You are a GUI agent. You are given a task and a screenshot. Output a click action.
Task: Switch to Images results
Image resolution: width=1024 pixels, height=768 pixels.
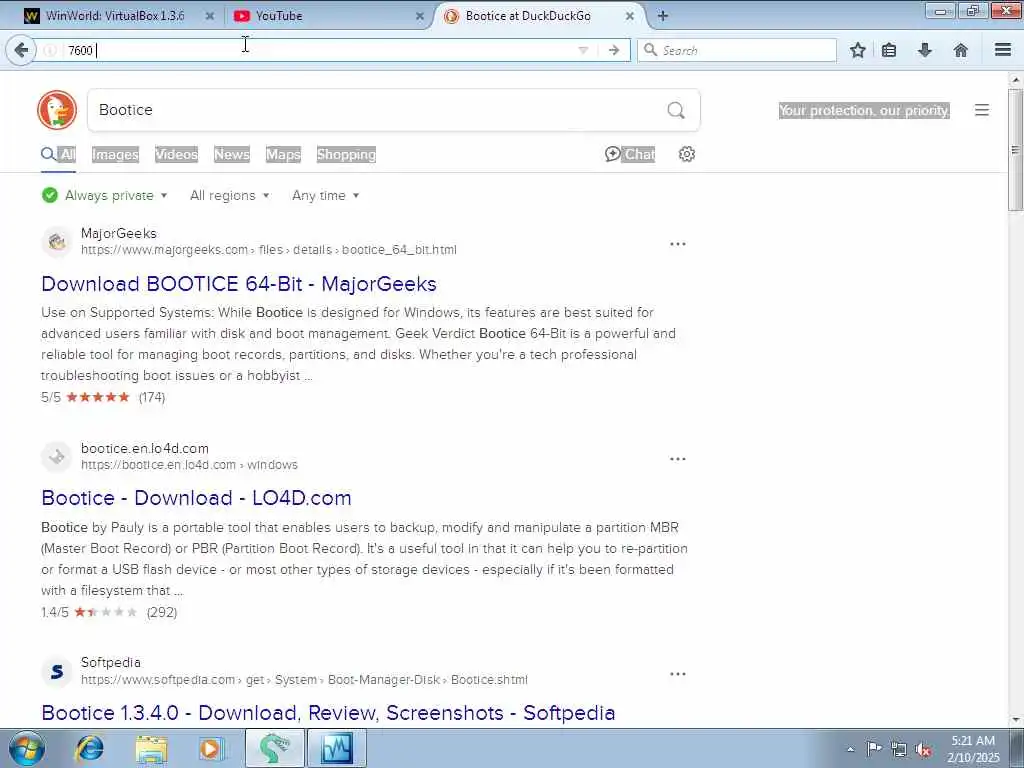click(115, 154)
